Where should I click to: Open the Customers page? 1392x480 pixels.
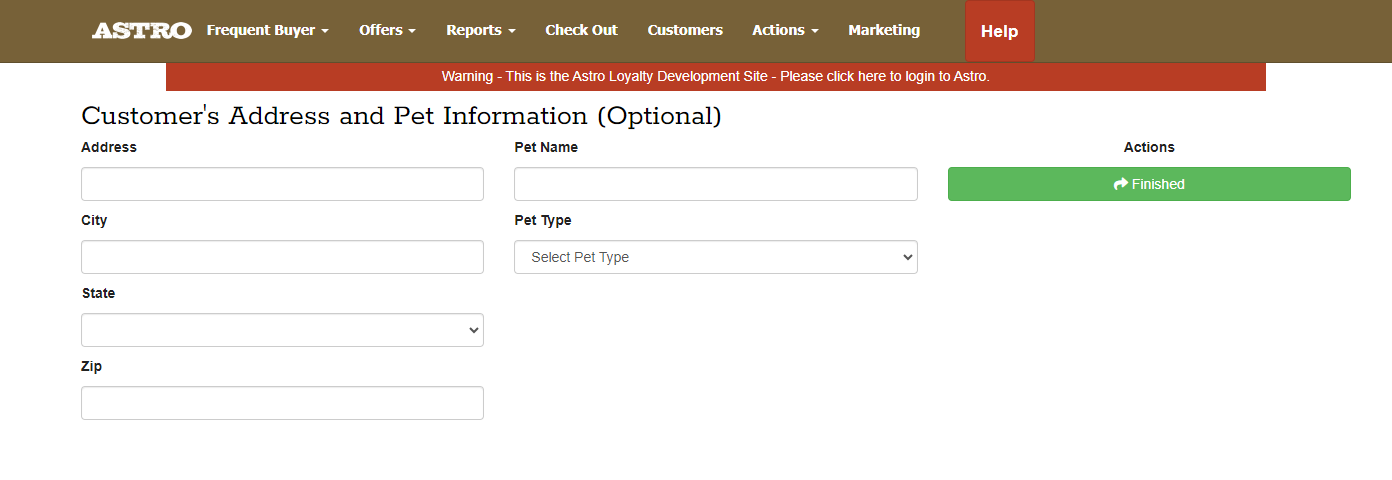click(685, 30)
